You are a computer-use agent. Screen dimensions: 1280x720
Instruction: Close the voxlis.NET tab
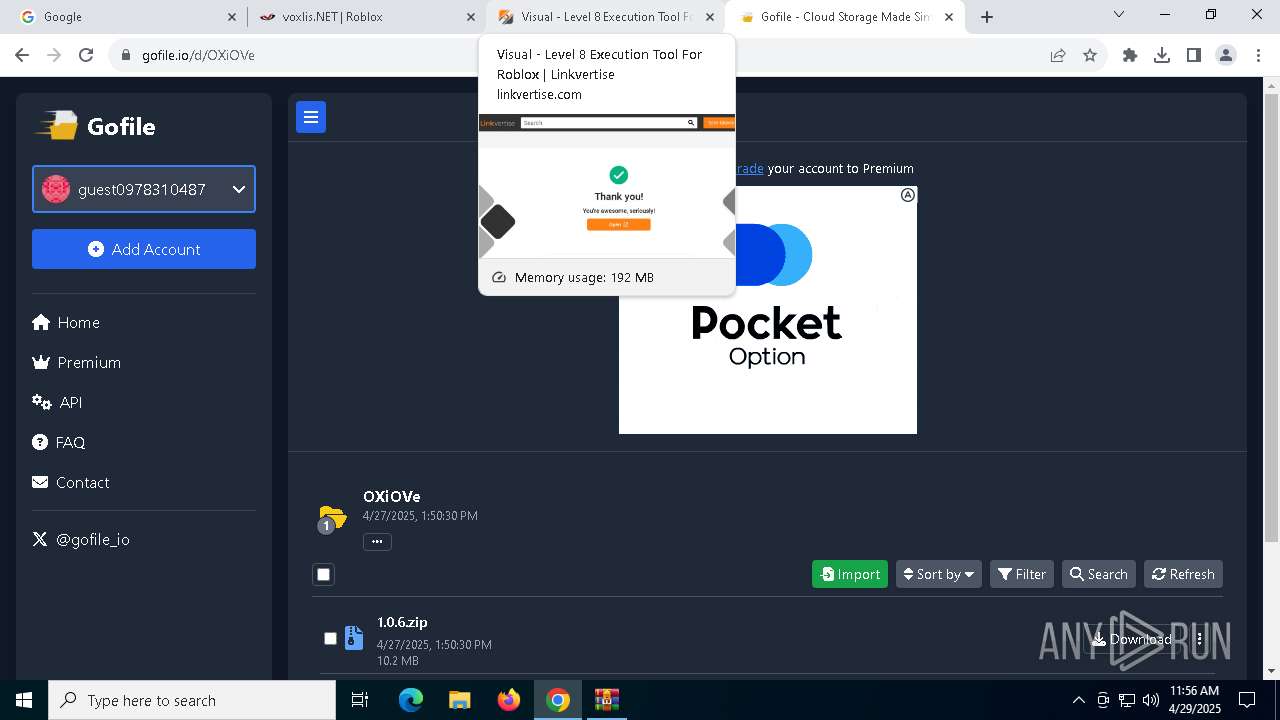tap(471, 17)
